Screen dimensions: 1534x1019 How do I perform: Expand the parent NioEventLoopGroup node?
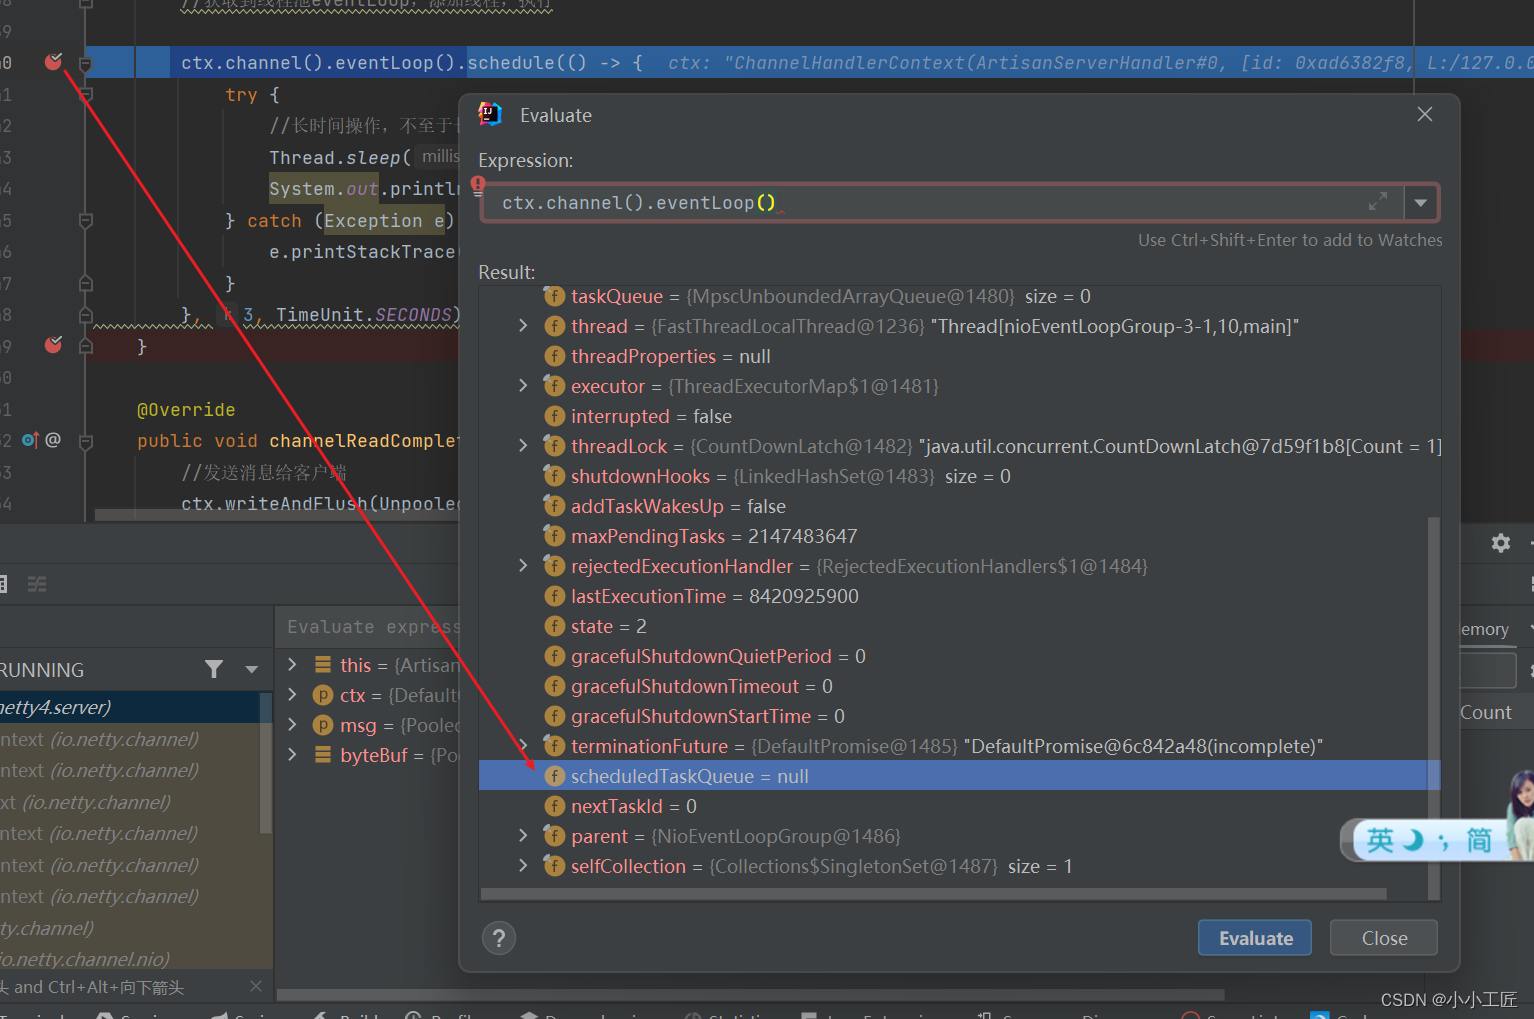[523, 836]
